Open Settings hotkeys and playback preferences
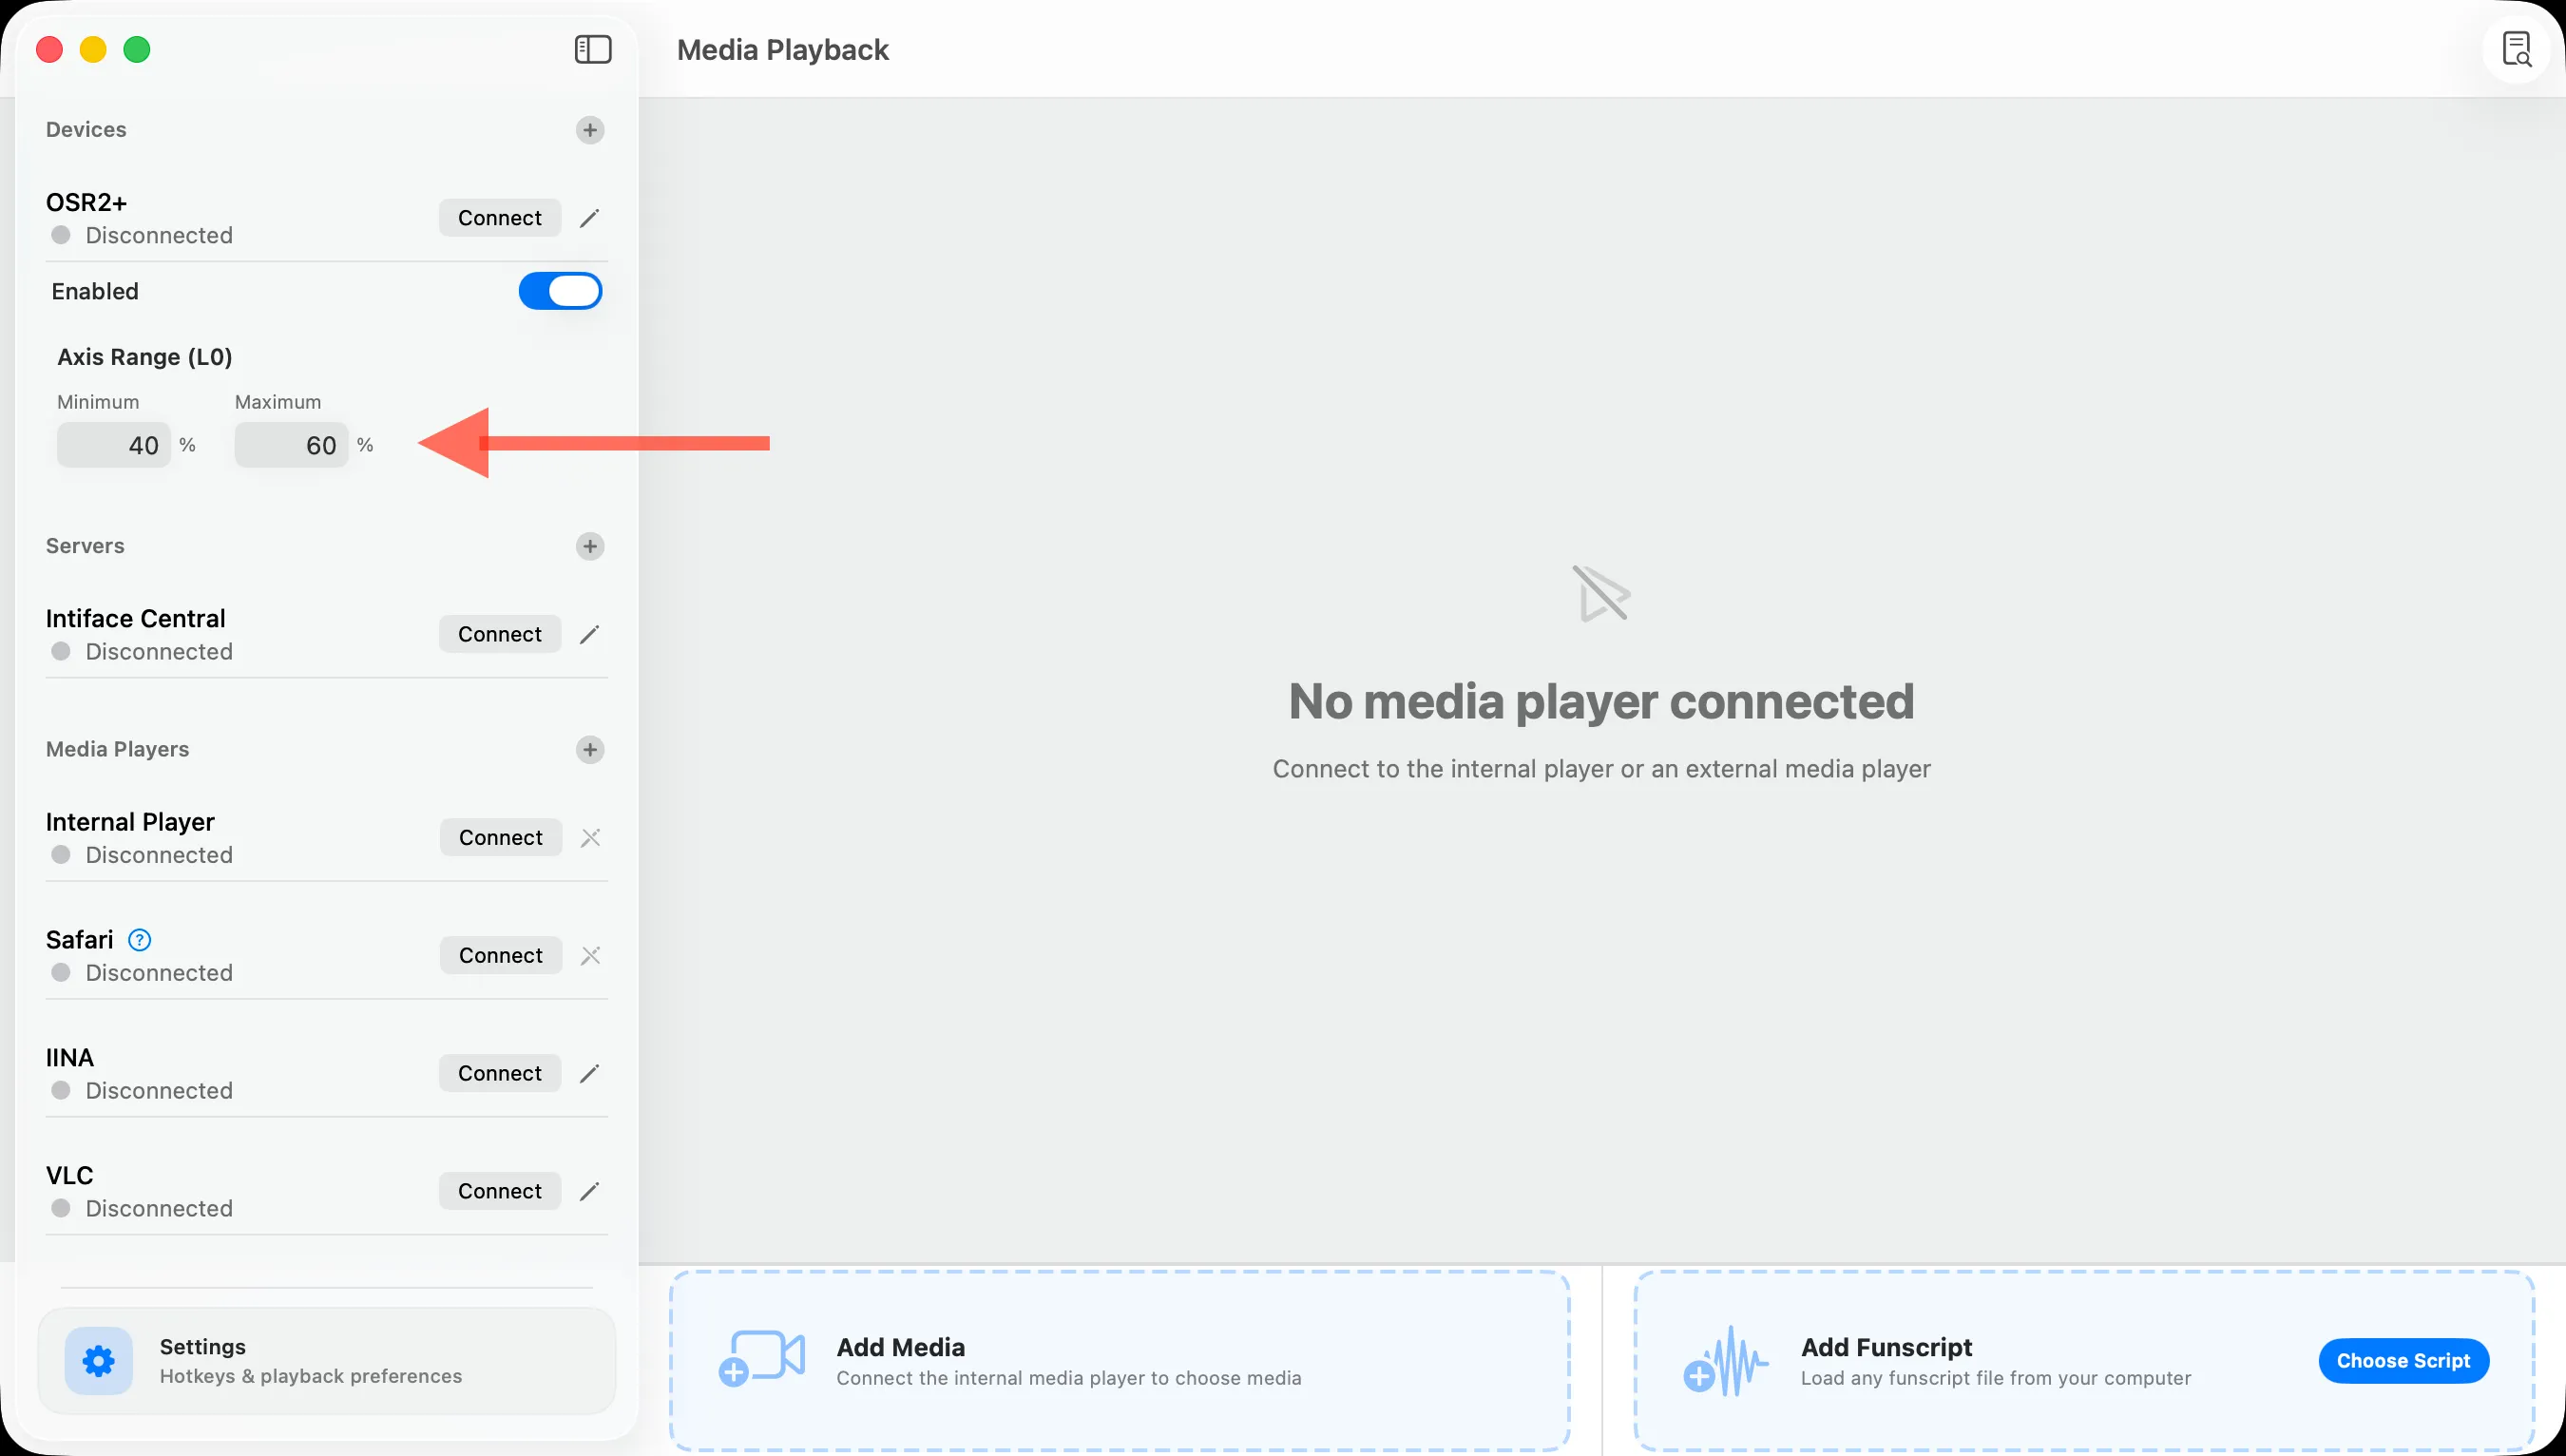The width and height of the screenshot is (2566, 1456). 327,1361
